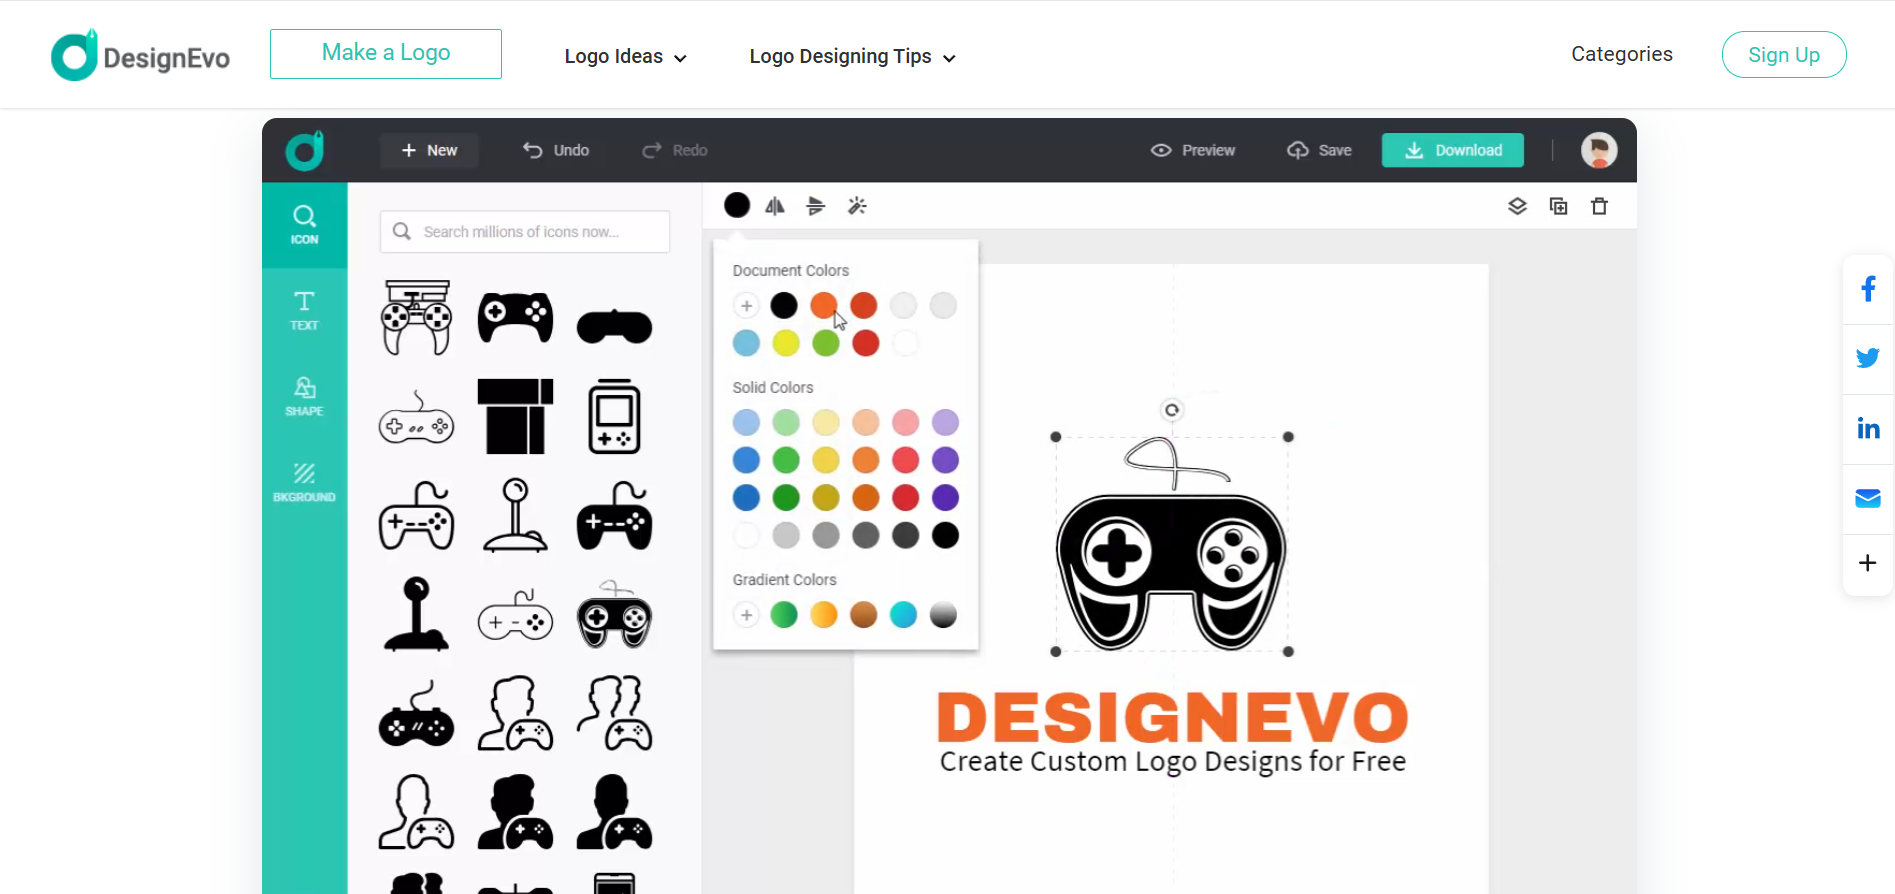The height and width of the screenshot is (894, 1895).
Task: Select the slogan text 'Create Custom Logo Designs for Free'
Action: [x=1173, y=762]
